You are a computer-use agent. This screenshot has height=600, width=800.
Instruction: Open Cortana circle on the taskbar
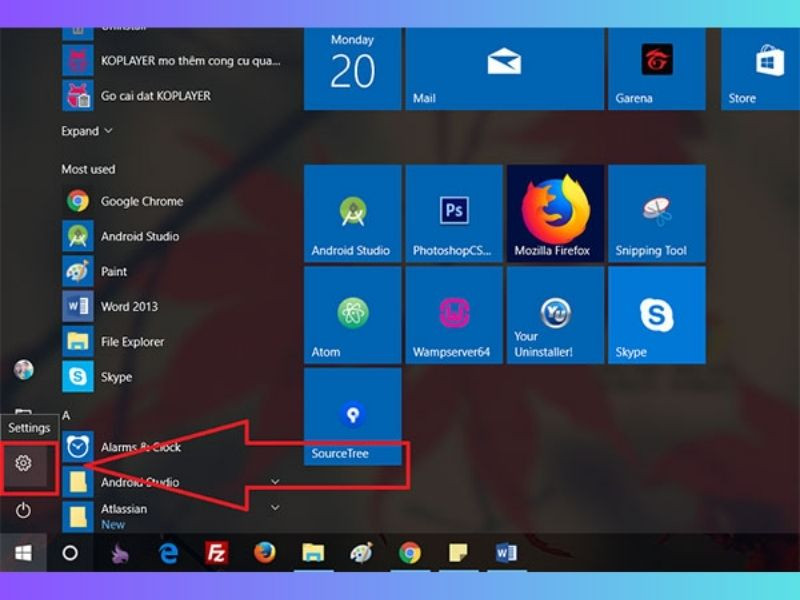(x=70, y=553)
